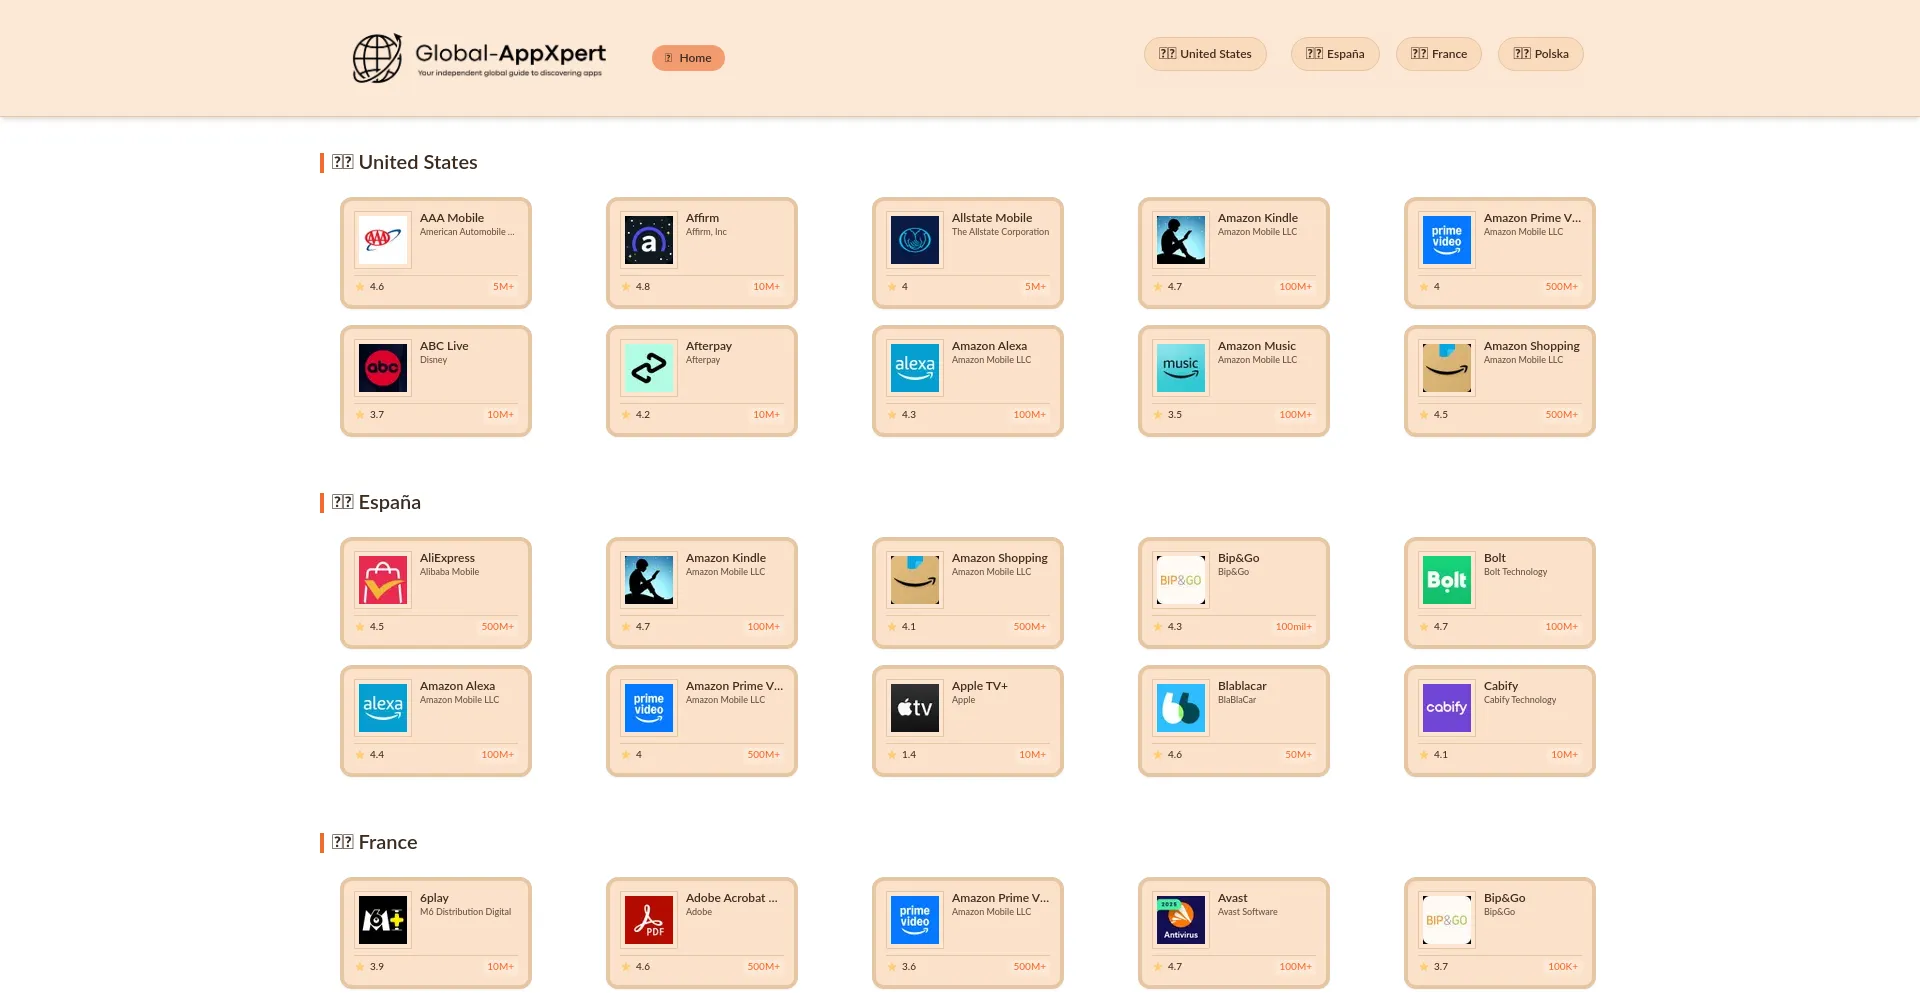
Task: Select the España section heading
Action: (x=376, y=502)
